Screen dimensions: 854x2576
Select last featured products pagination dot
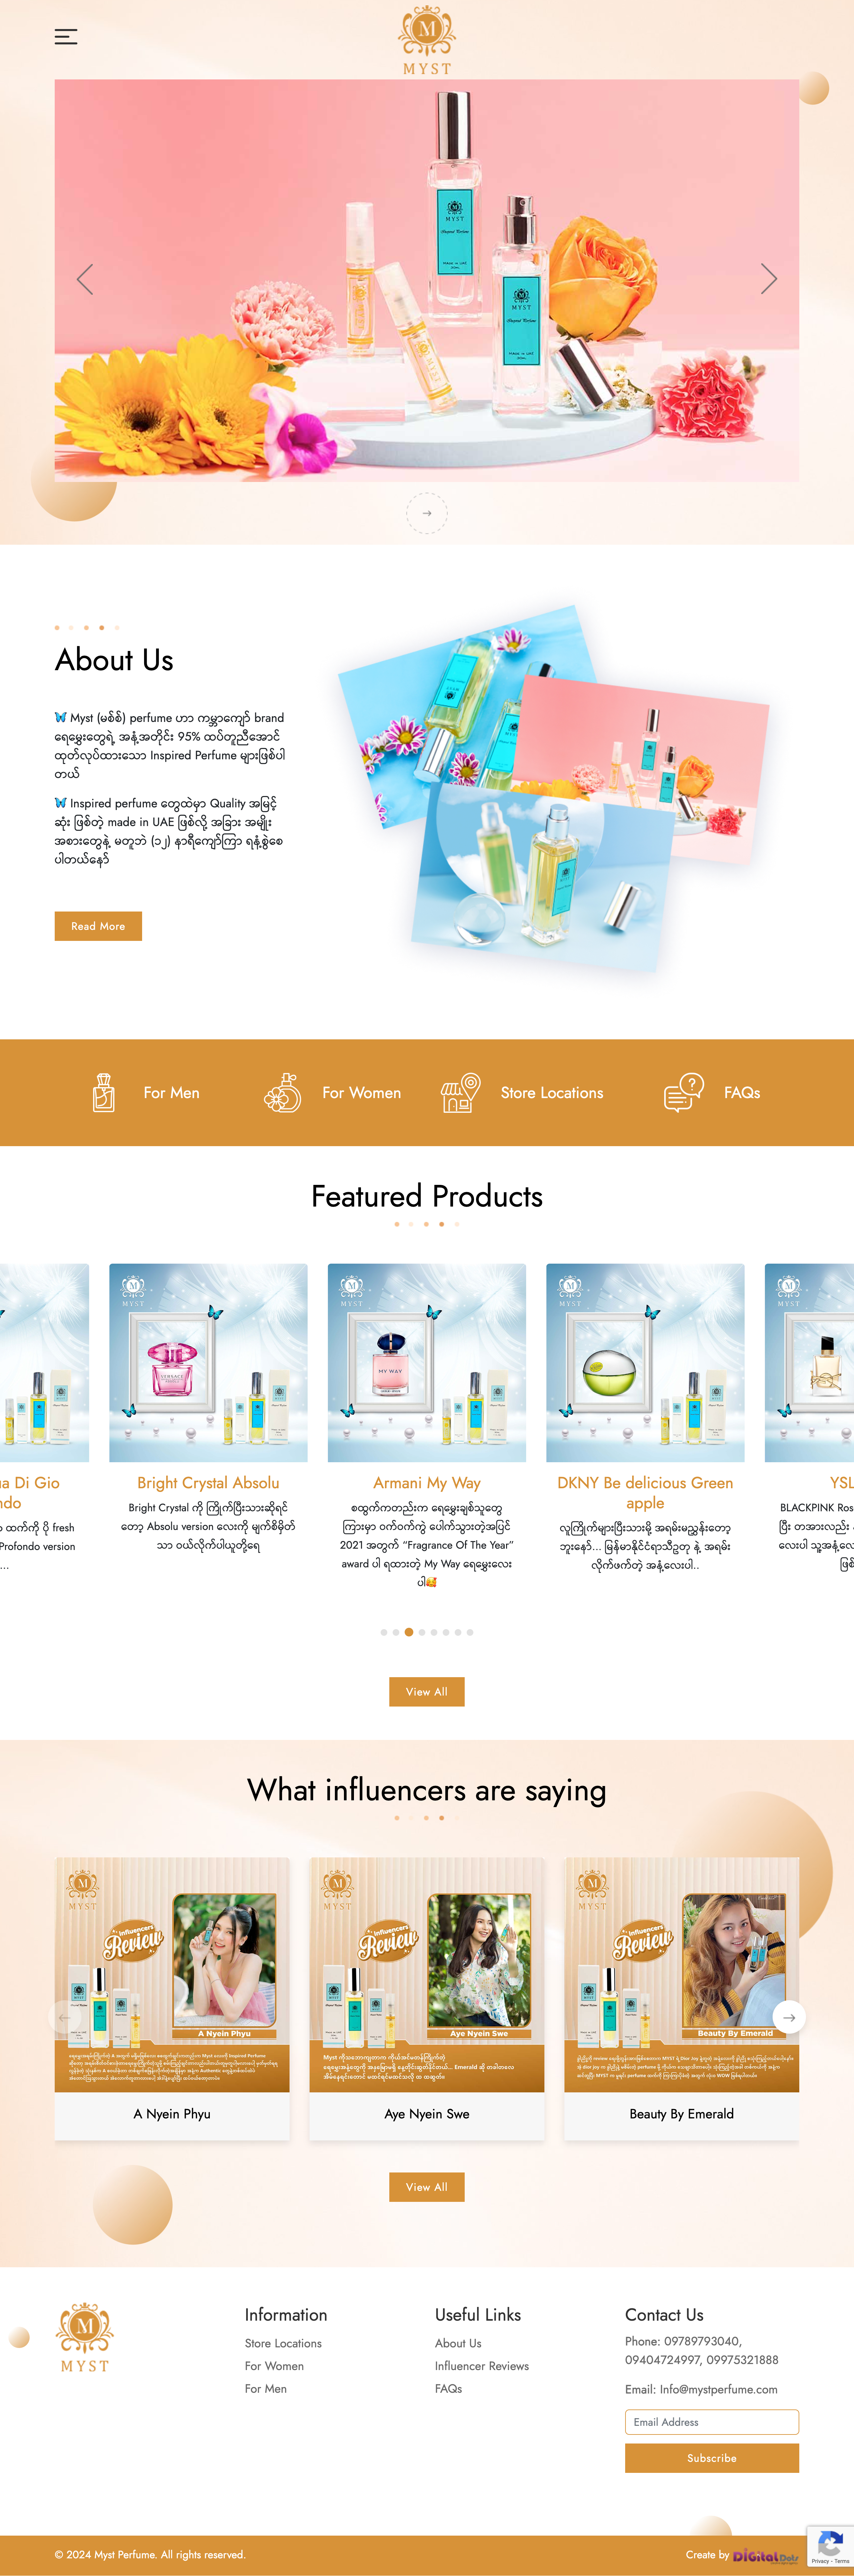click(x=470, y=1632)
